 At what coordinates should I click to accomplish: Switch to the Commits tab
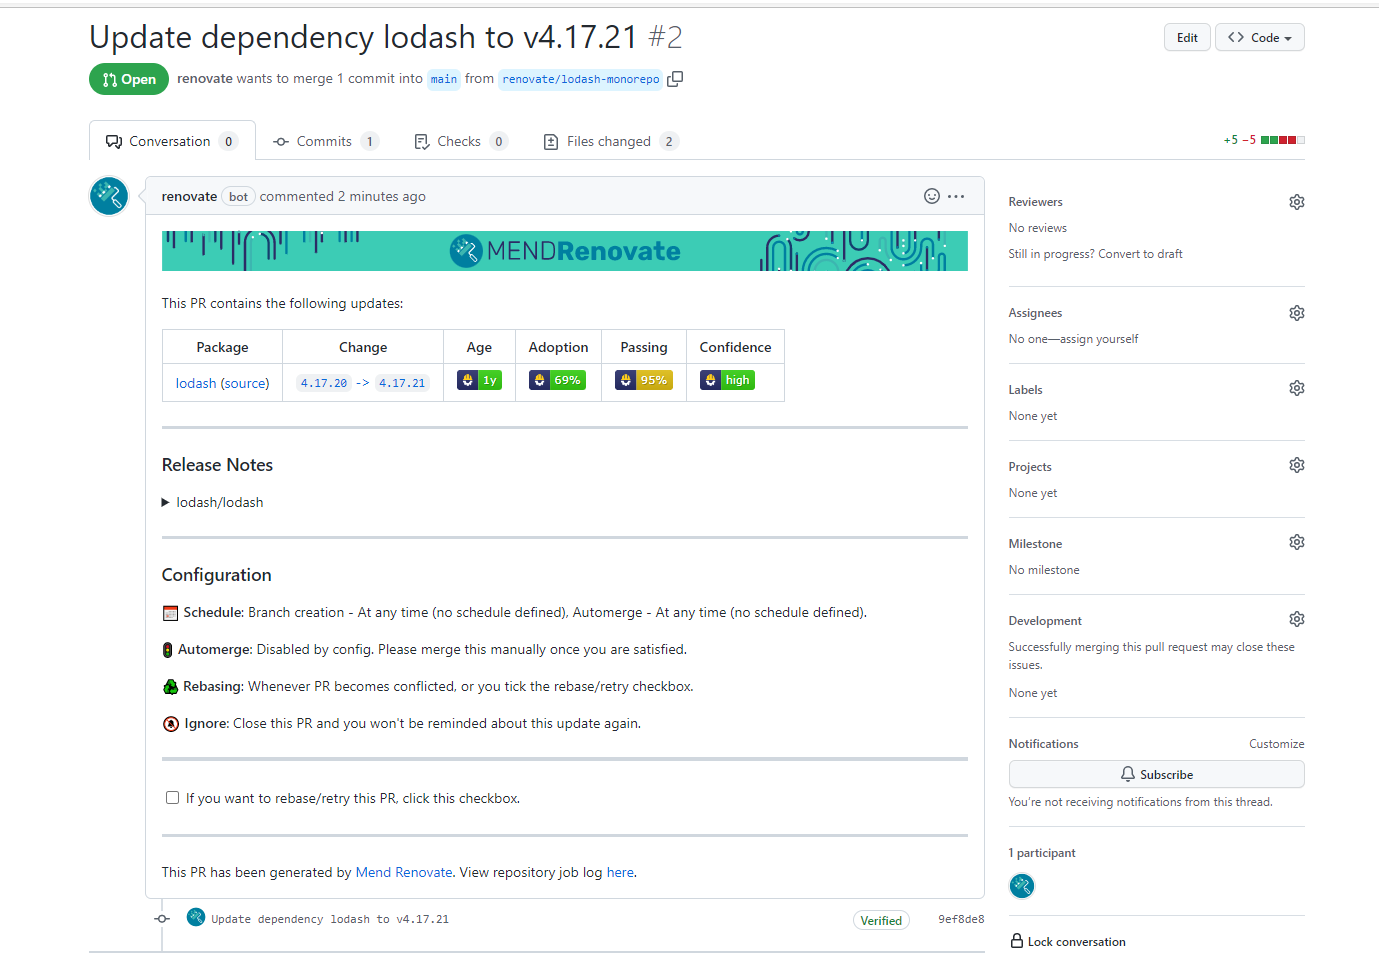[x=325, y=141]
